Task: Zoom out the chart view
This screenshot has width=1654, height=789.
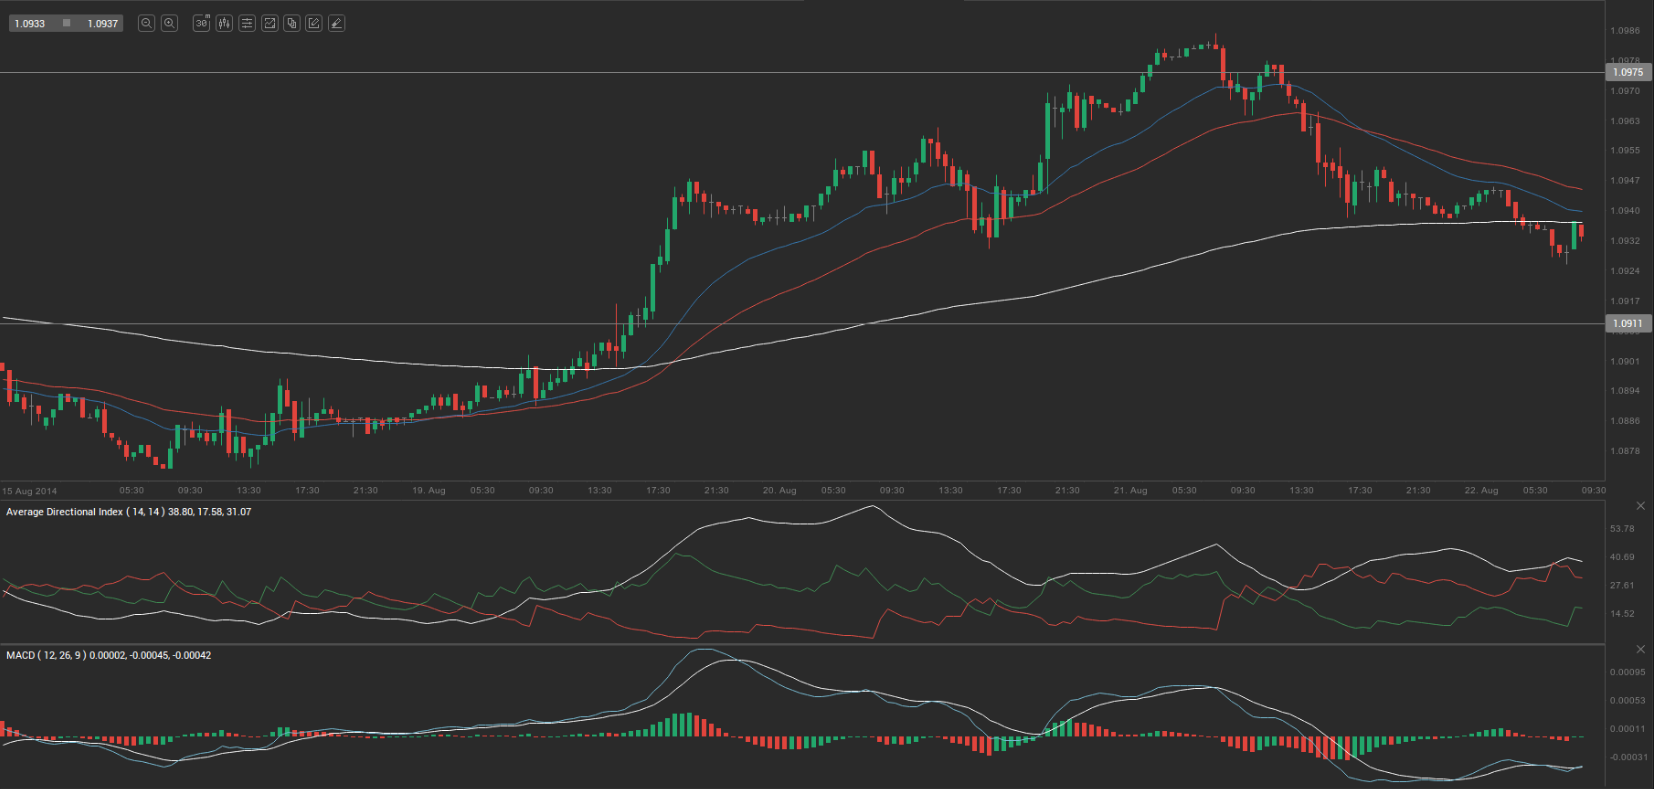Action: pyautogui.click(x=146, y=23)
